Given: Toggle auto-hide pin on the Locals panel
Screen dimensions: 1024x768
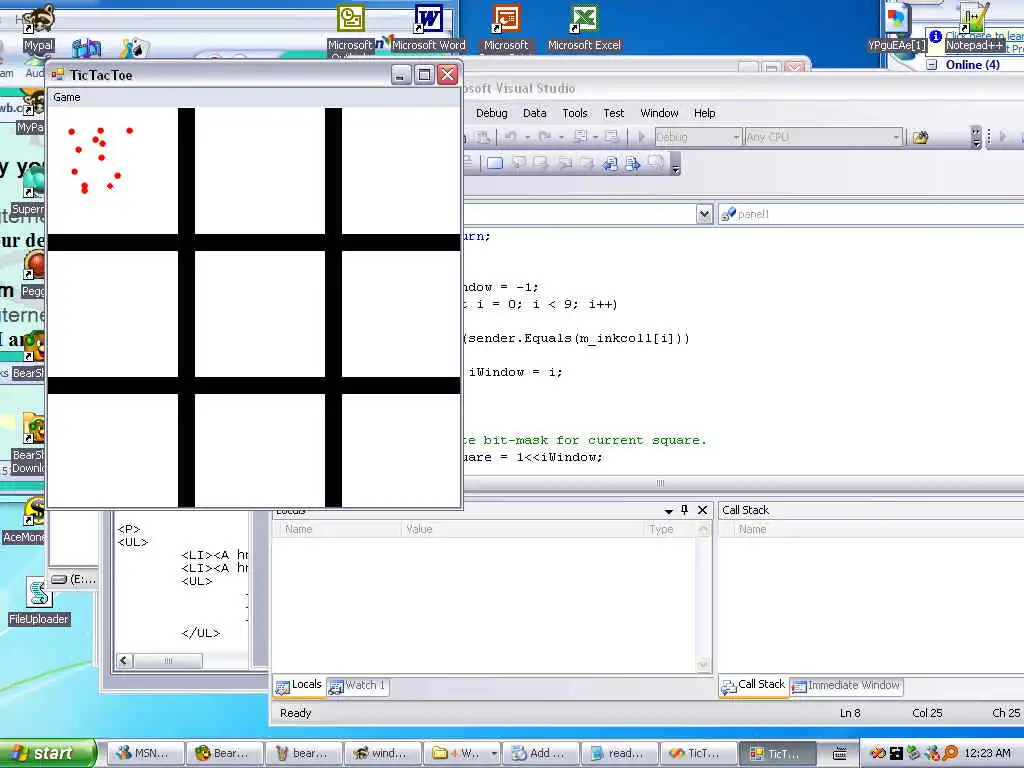Looking at the screenshot, I should [684, 510].
